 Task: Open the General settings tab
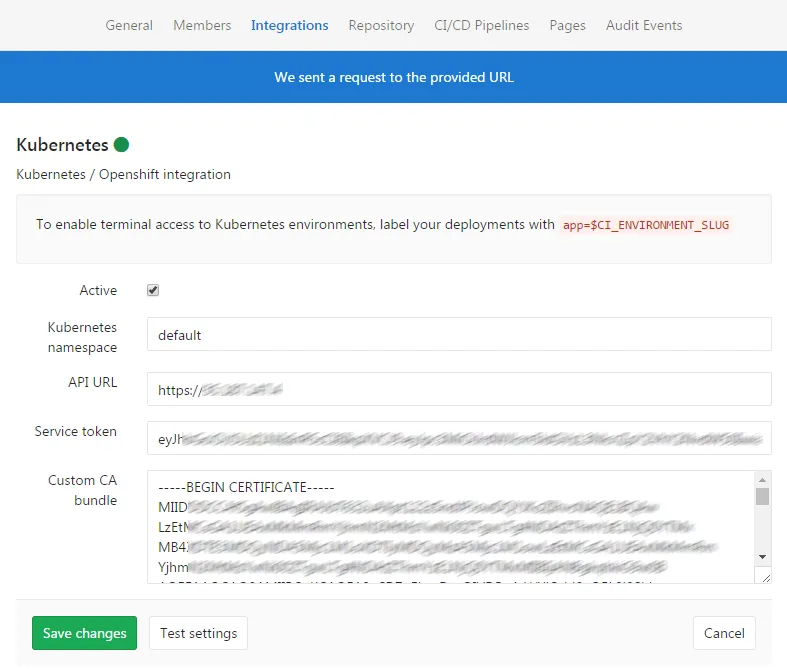129,25
